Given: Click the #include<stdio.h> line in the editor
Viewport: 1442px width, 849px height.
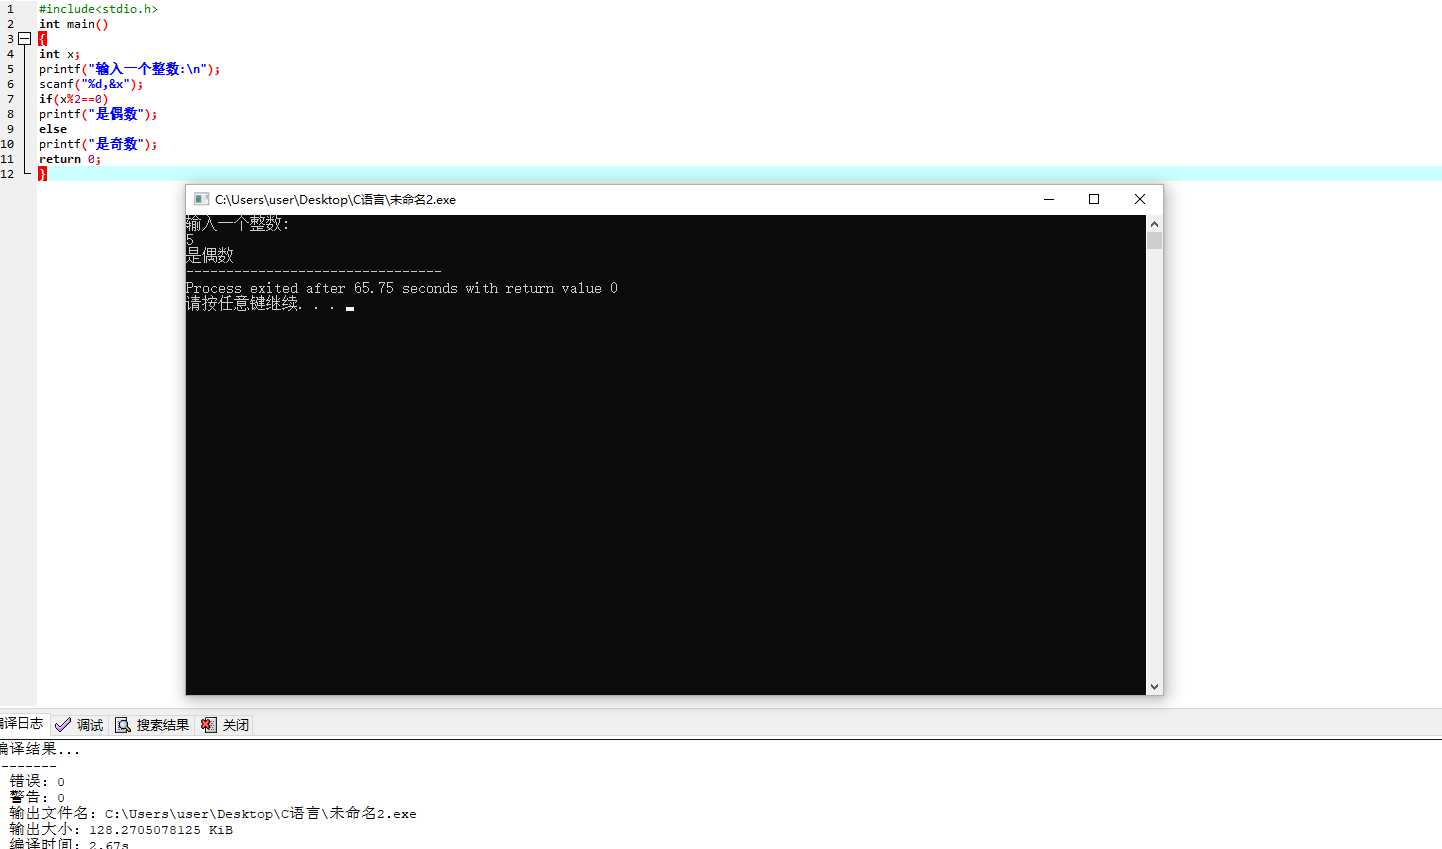Looking at the screenshot, I should pyautogui.click(x=98, y=9).
